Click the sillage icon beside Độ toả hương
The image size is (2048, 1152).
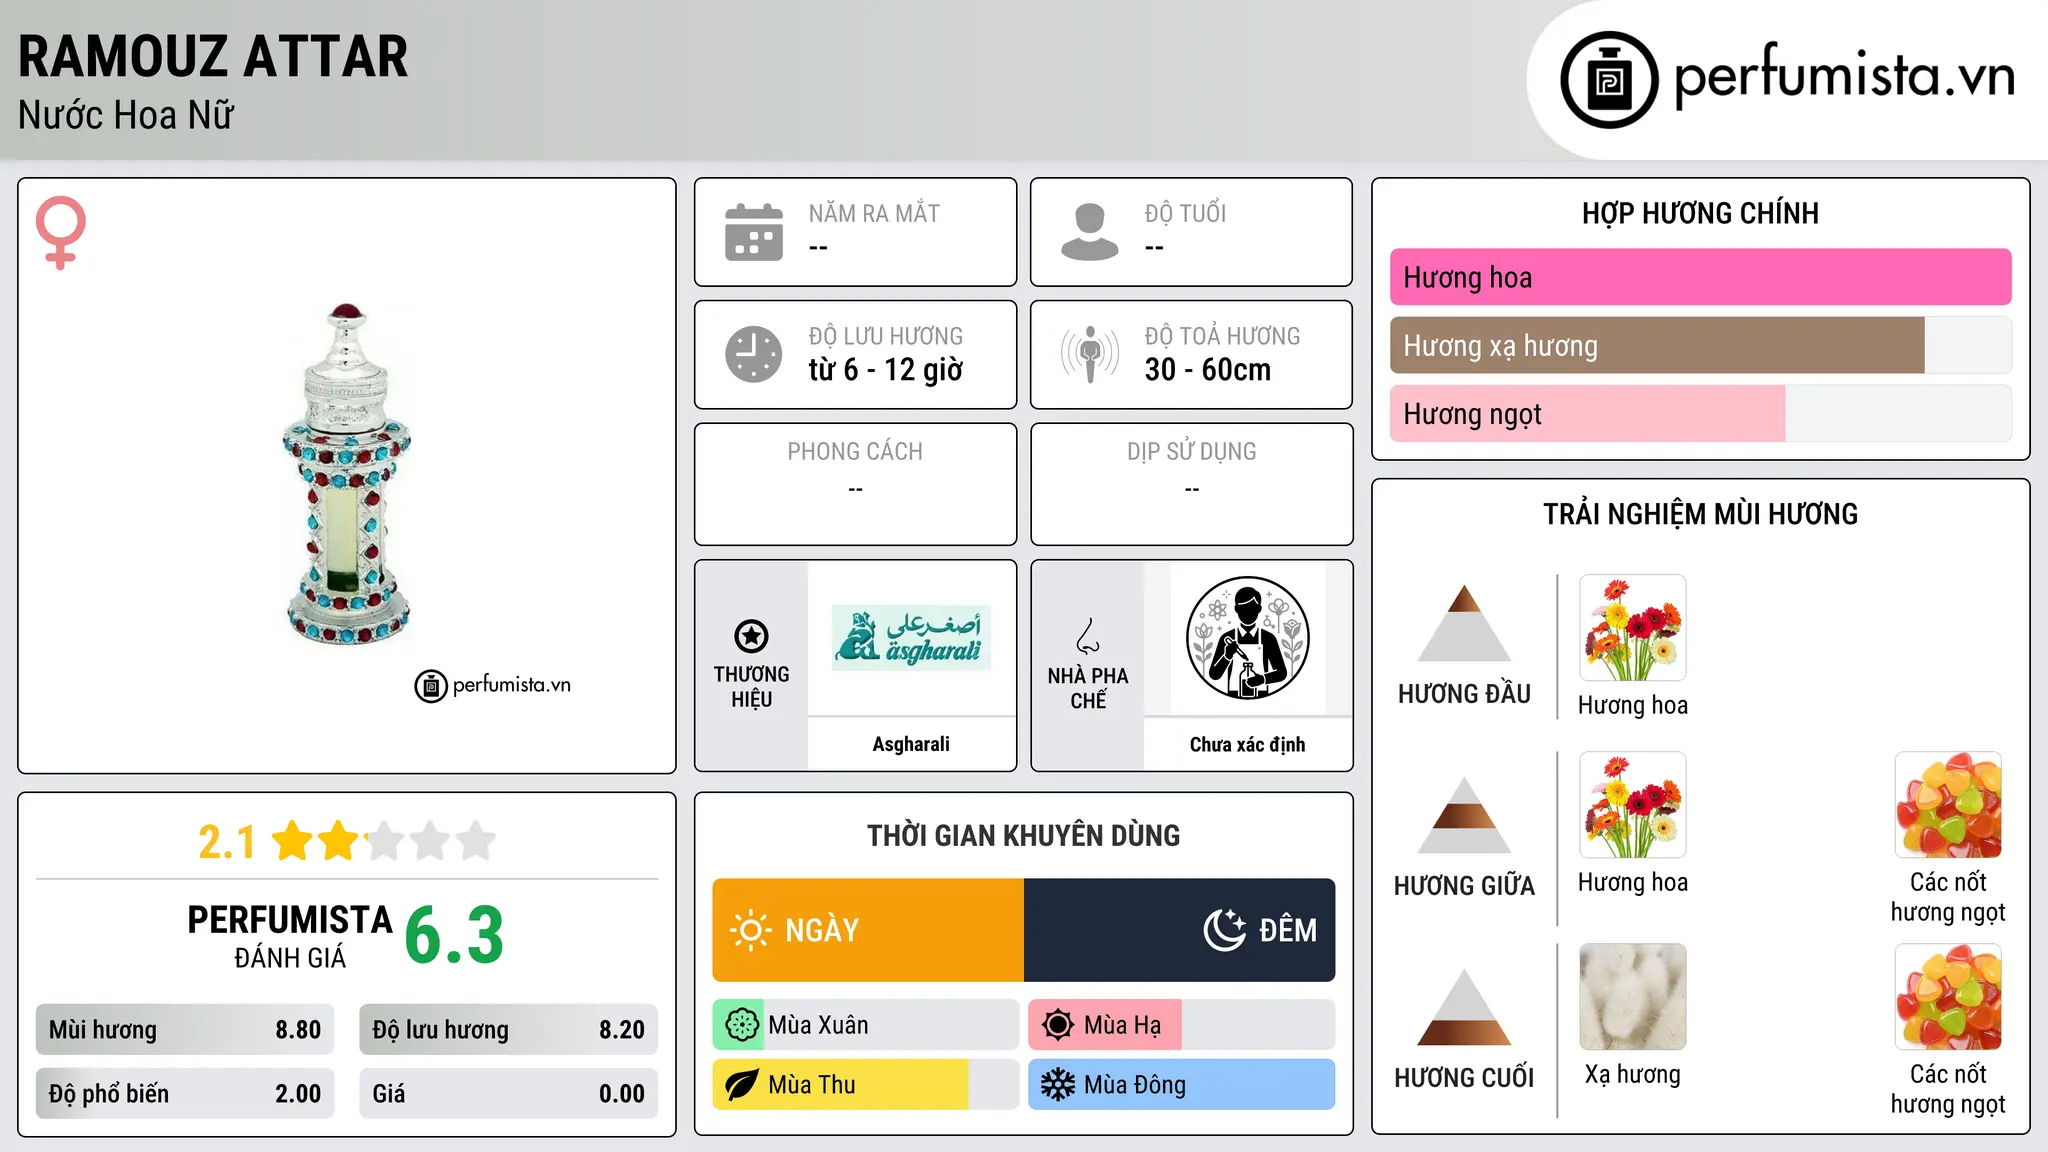coord(1090,354)
